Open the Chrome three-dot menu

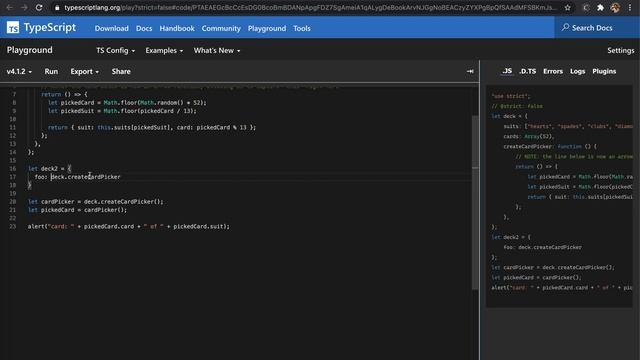click(630, 7)
